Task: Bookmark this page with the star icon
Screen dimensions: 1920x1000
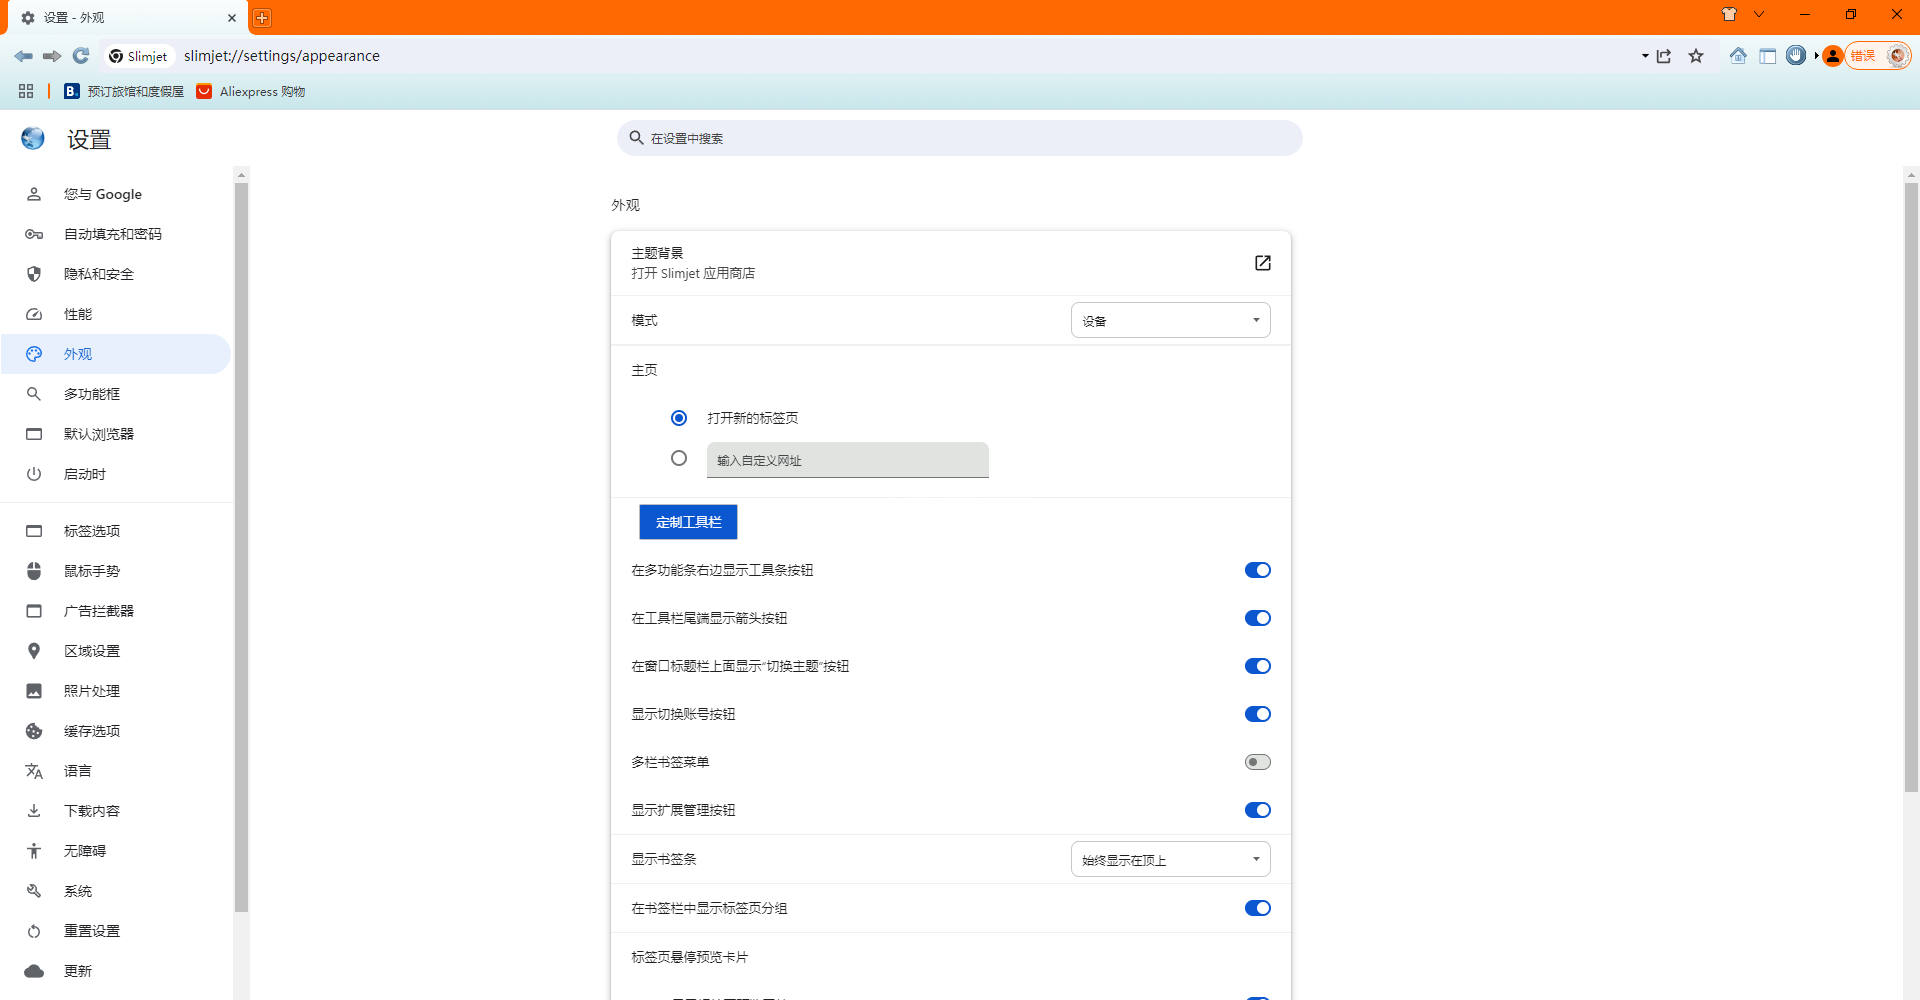Action: click(1696, 56)
